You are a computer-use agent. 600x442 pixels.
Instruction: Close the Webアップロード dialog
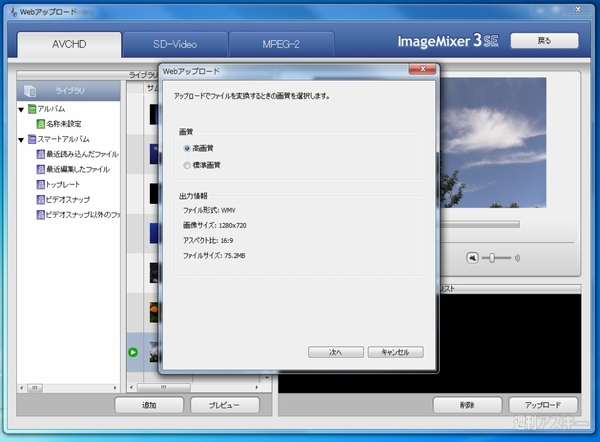(424, 72)
